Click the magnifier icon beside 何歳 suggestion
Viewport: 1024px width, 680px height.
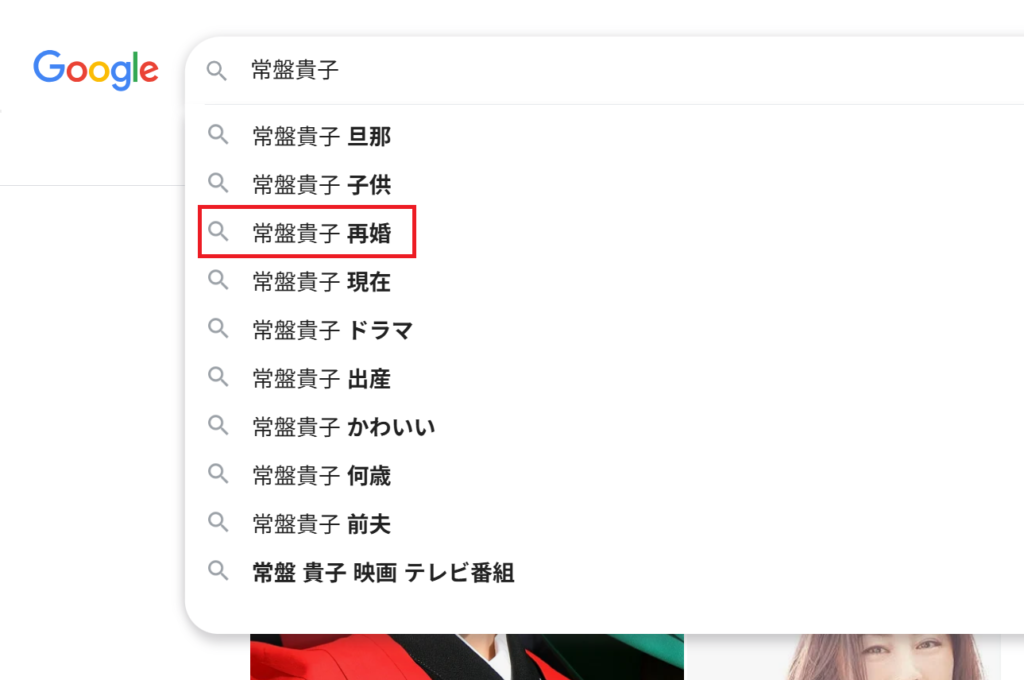point(218,475)
